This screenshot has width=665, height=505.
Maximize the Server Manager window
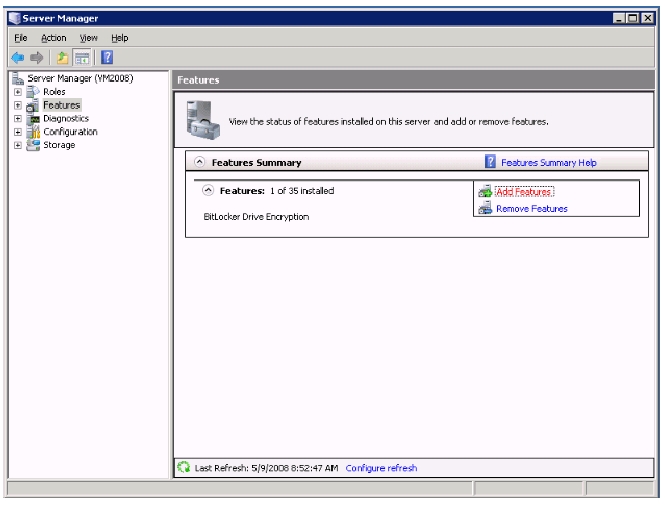(x=633, y=18)
